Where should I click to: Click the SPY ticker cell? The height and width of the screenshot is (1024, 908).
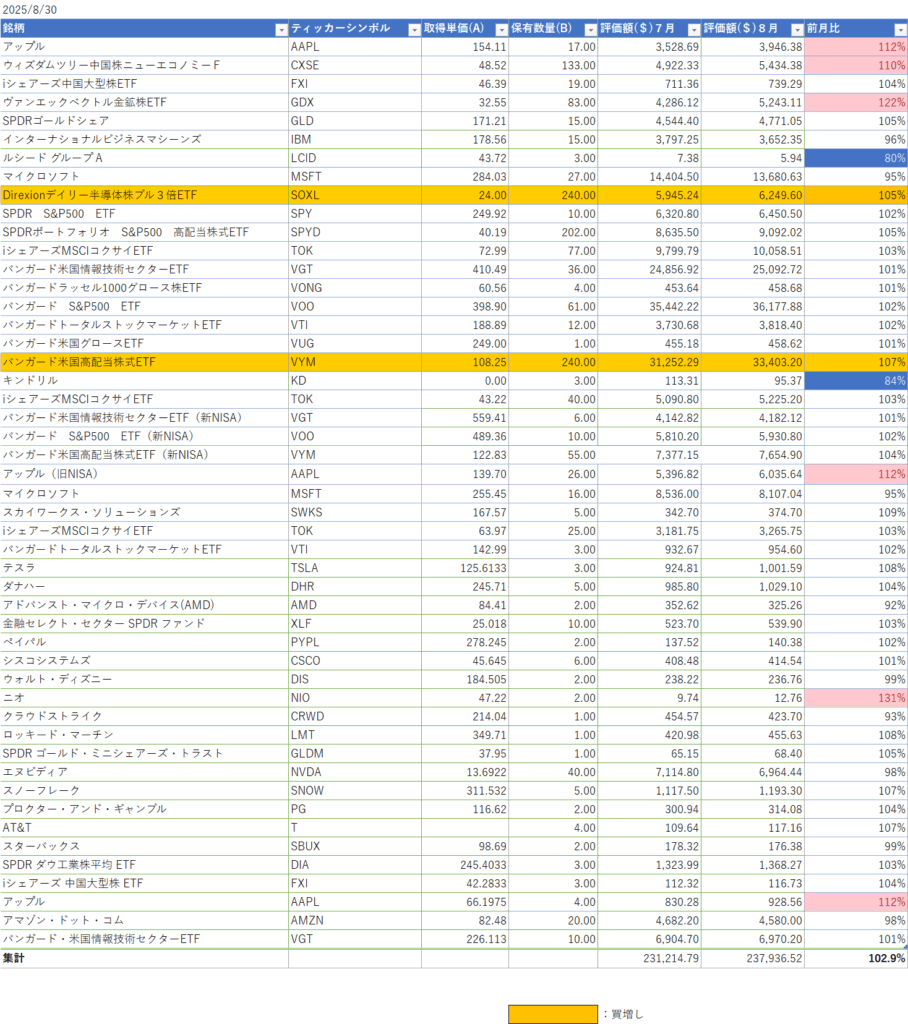(355, 214)
